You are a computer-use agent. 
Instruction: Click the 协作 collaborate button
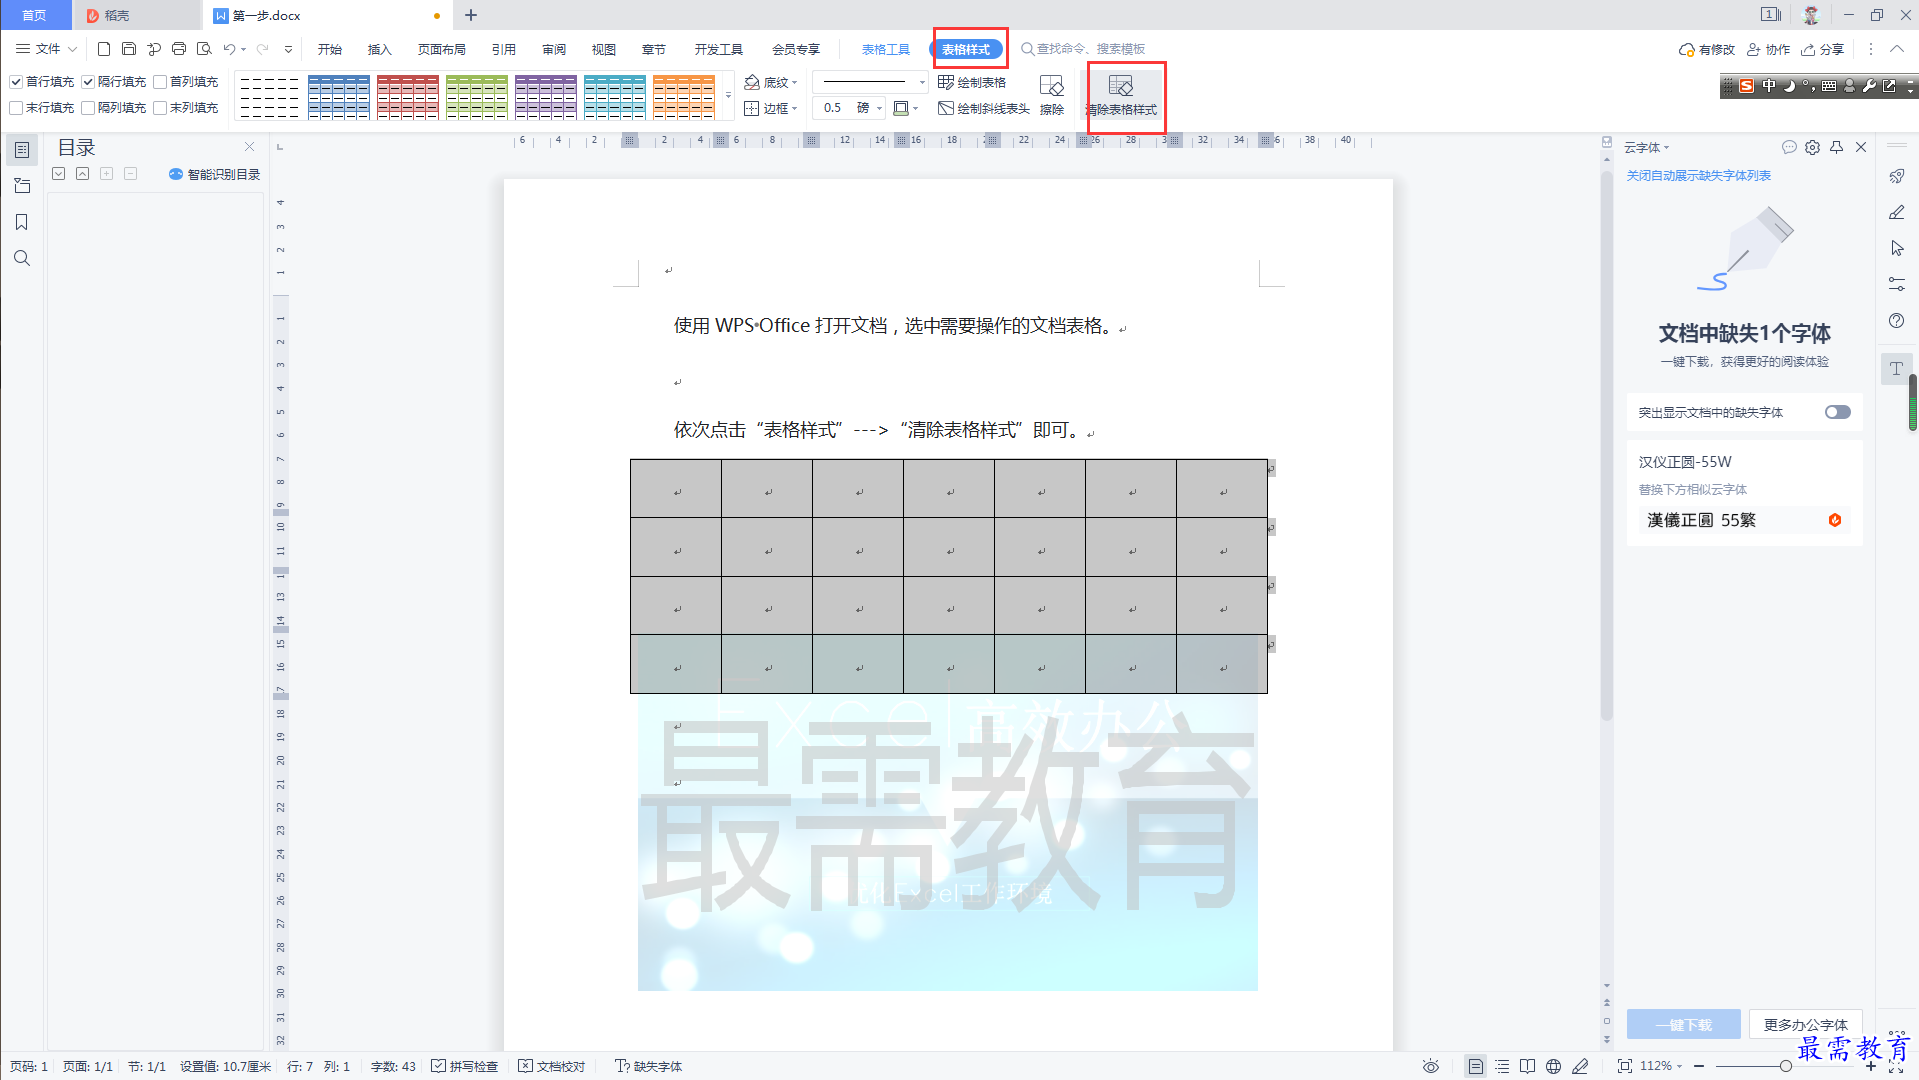click(1768, 49)
